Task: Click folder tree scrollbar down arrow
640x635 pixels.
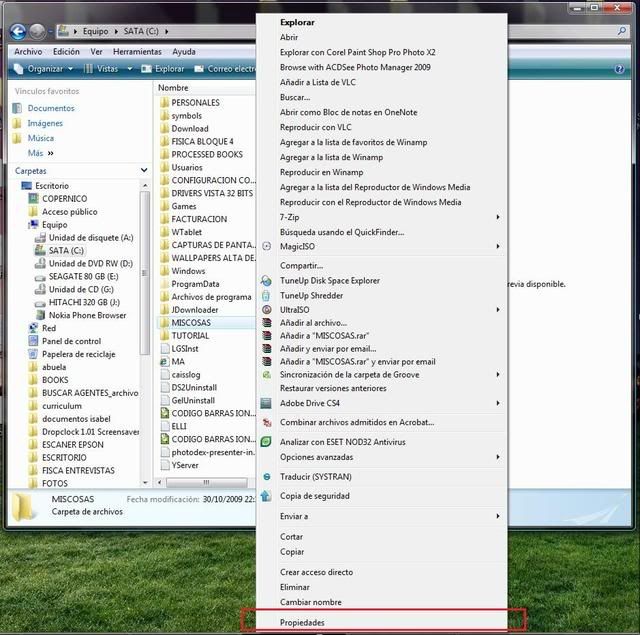Action: point(145,483)
